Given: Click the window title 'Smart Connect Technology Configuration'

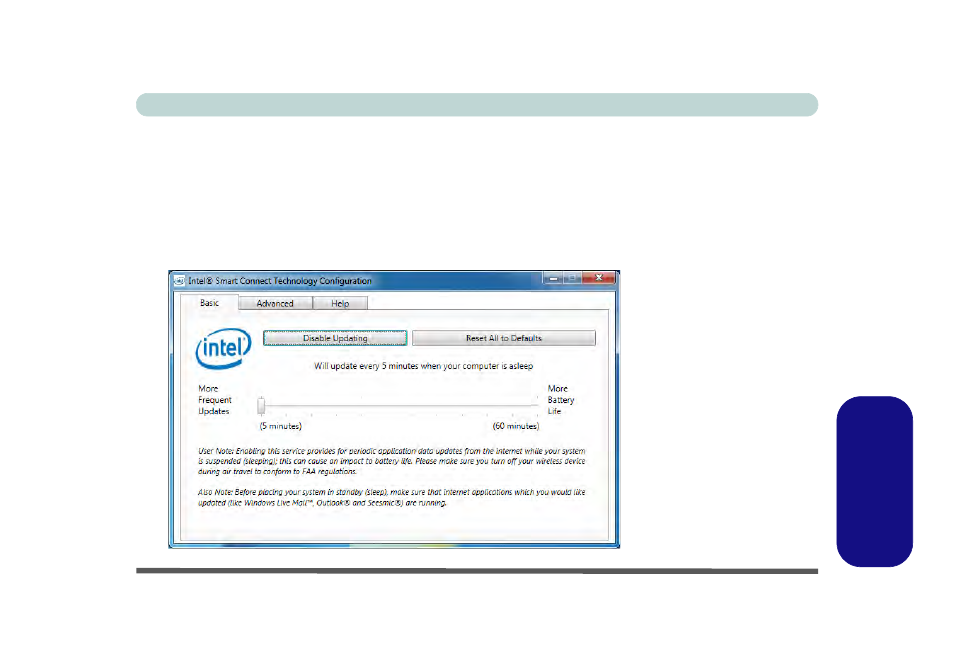Looking at the screenshot, I should [280, 281].
